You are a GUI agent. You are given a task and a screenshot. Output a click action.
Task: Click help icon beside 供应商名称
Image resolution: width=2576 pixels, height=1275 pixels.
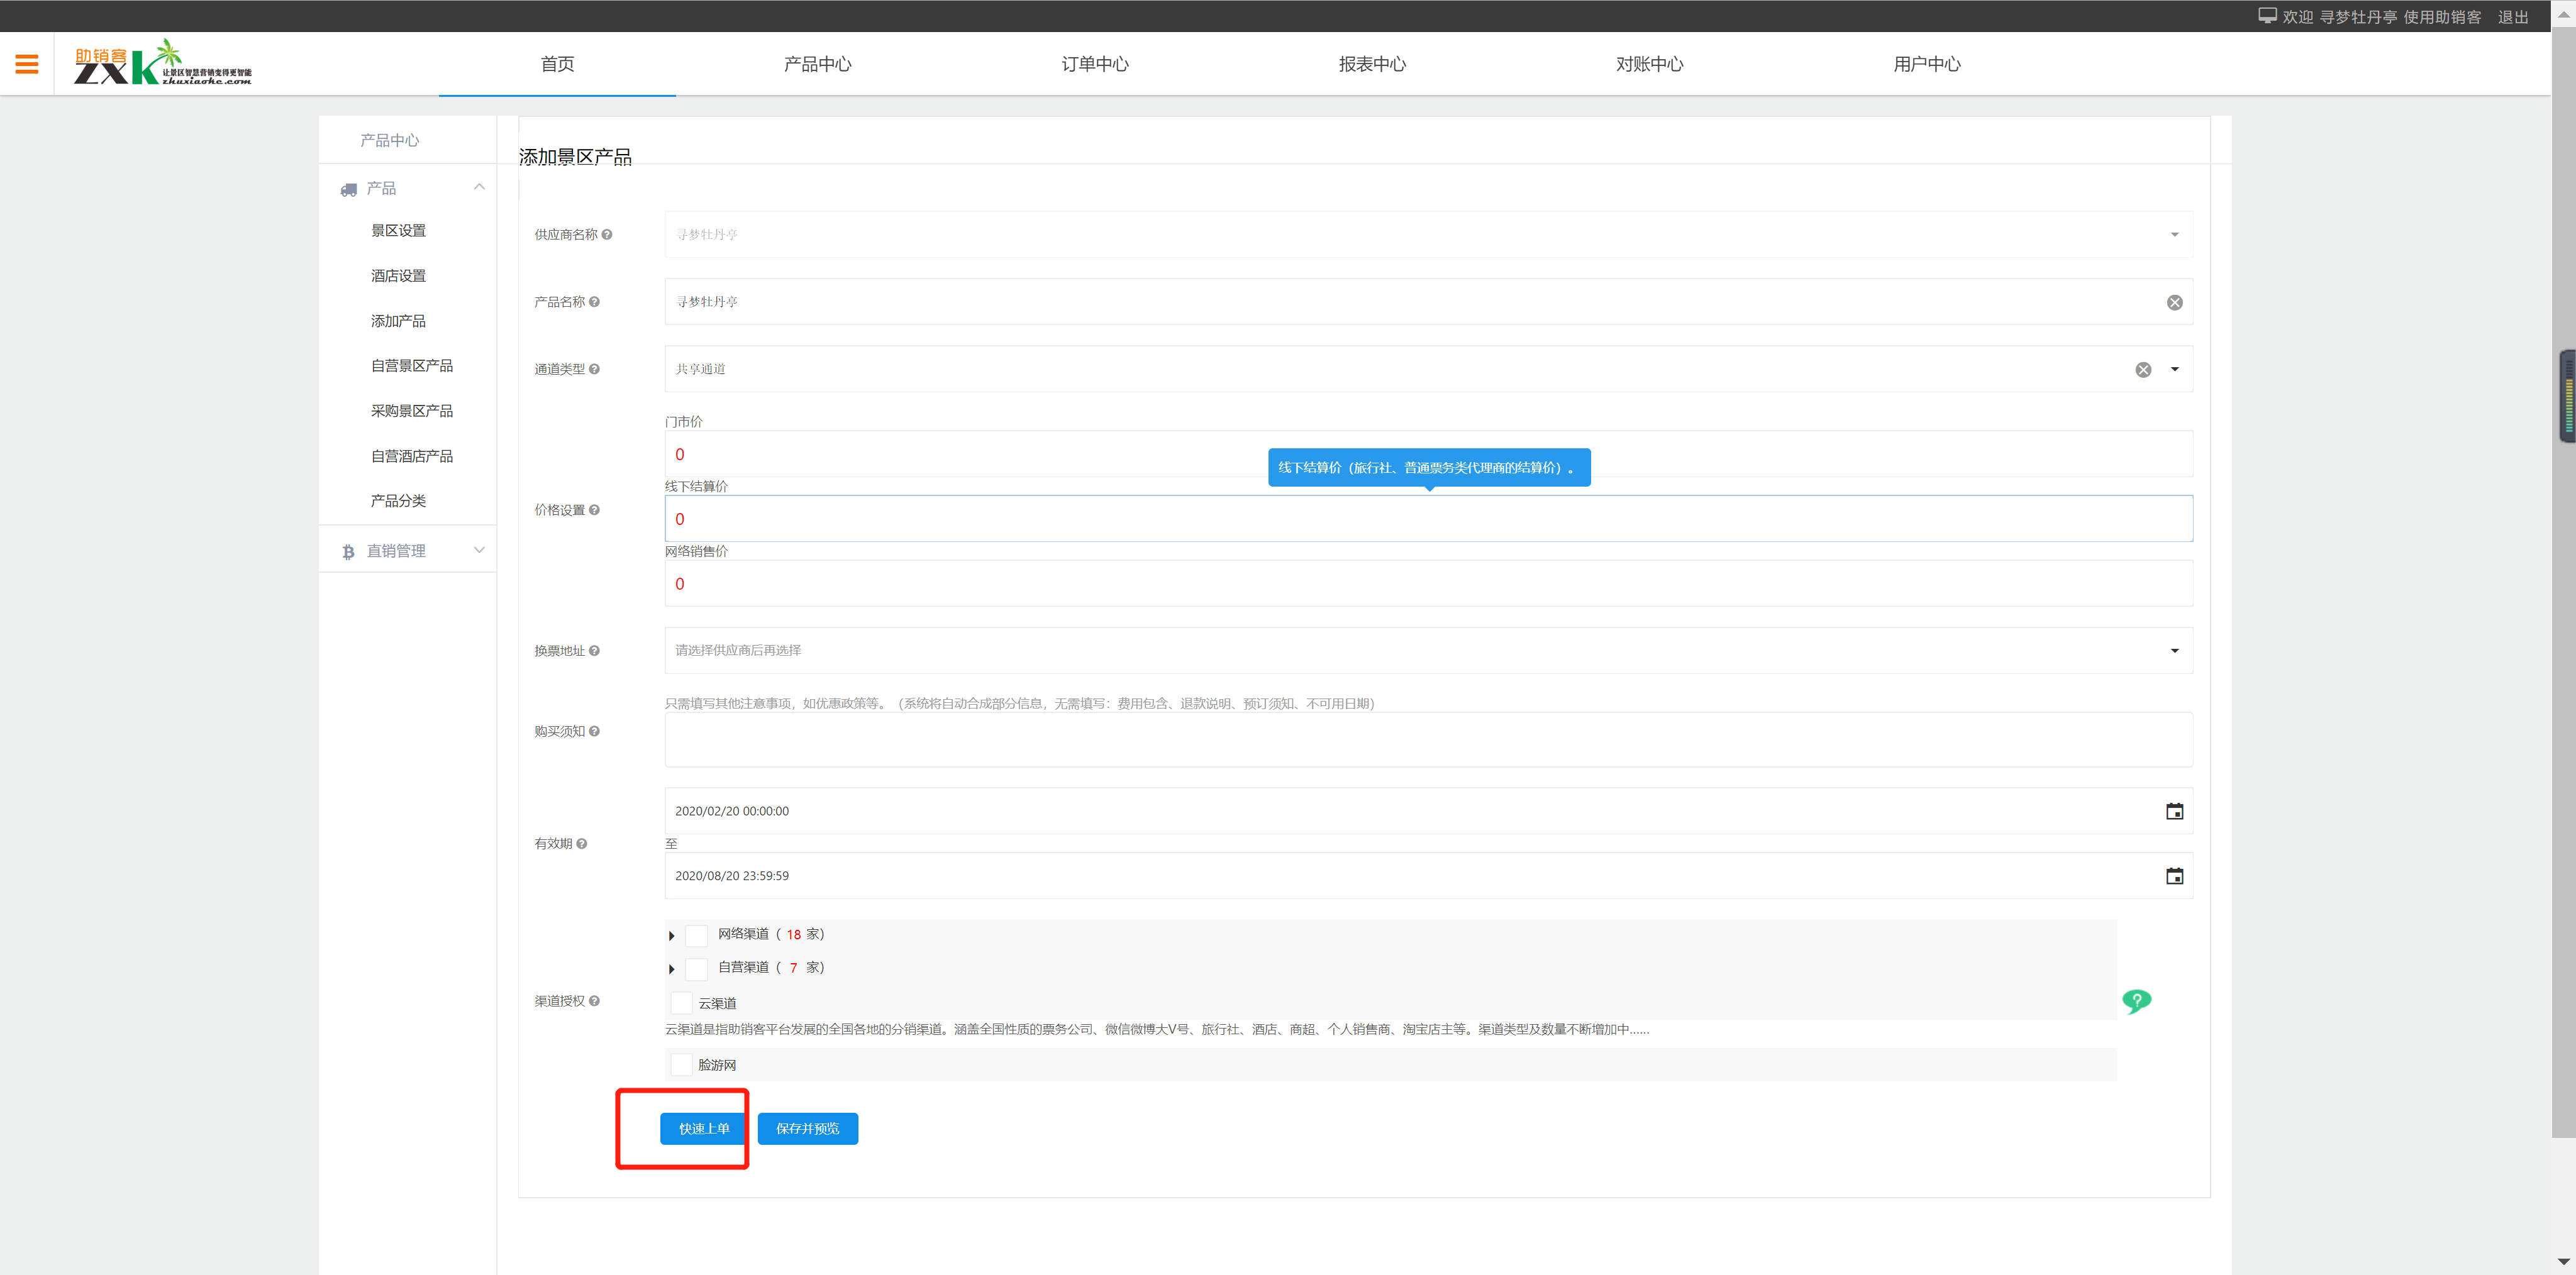click(x=607, y=235)
